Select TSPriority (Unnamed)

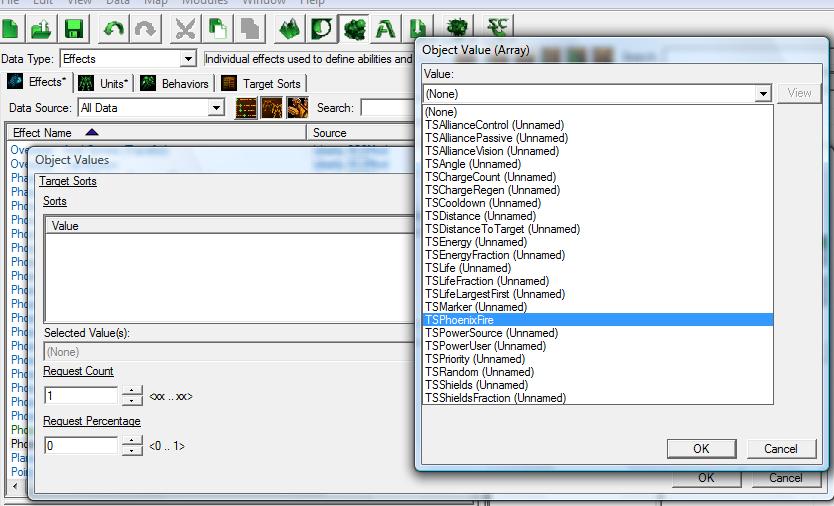[x=598, y=359]
